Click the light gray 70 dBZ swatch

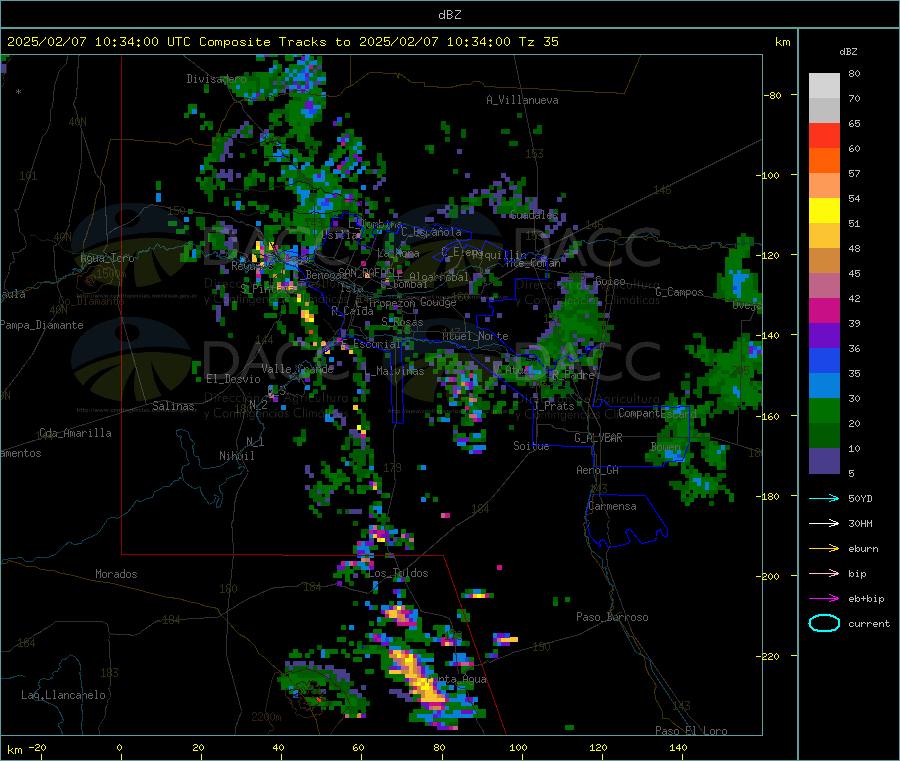coord(824,110)
